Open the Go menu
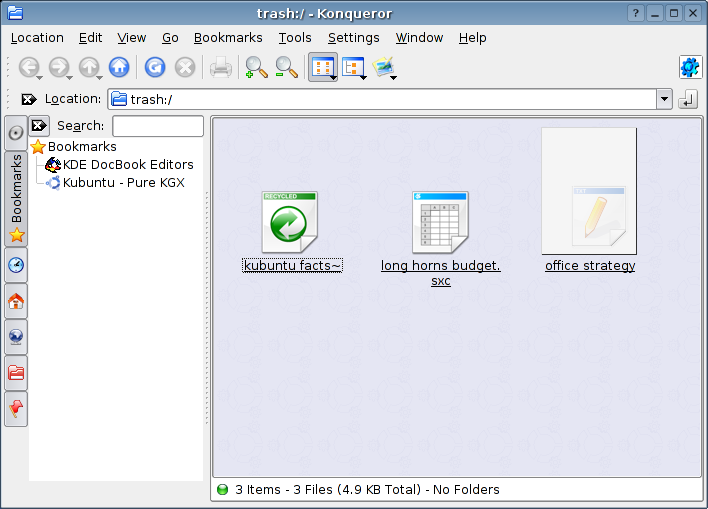The image size is (708, 509). tap(170, 38)
